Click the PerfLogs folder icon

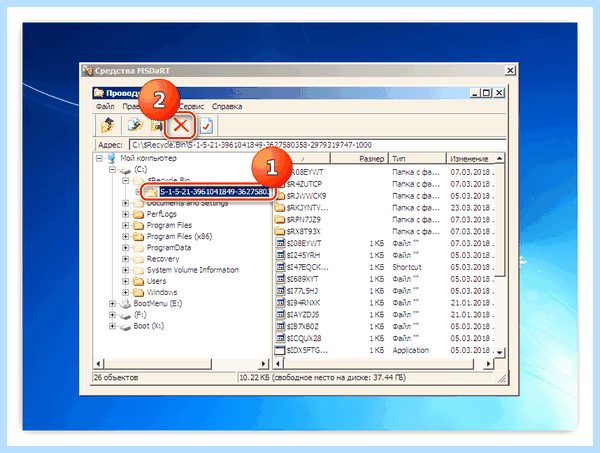(138, 214)
